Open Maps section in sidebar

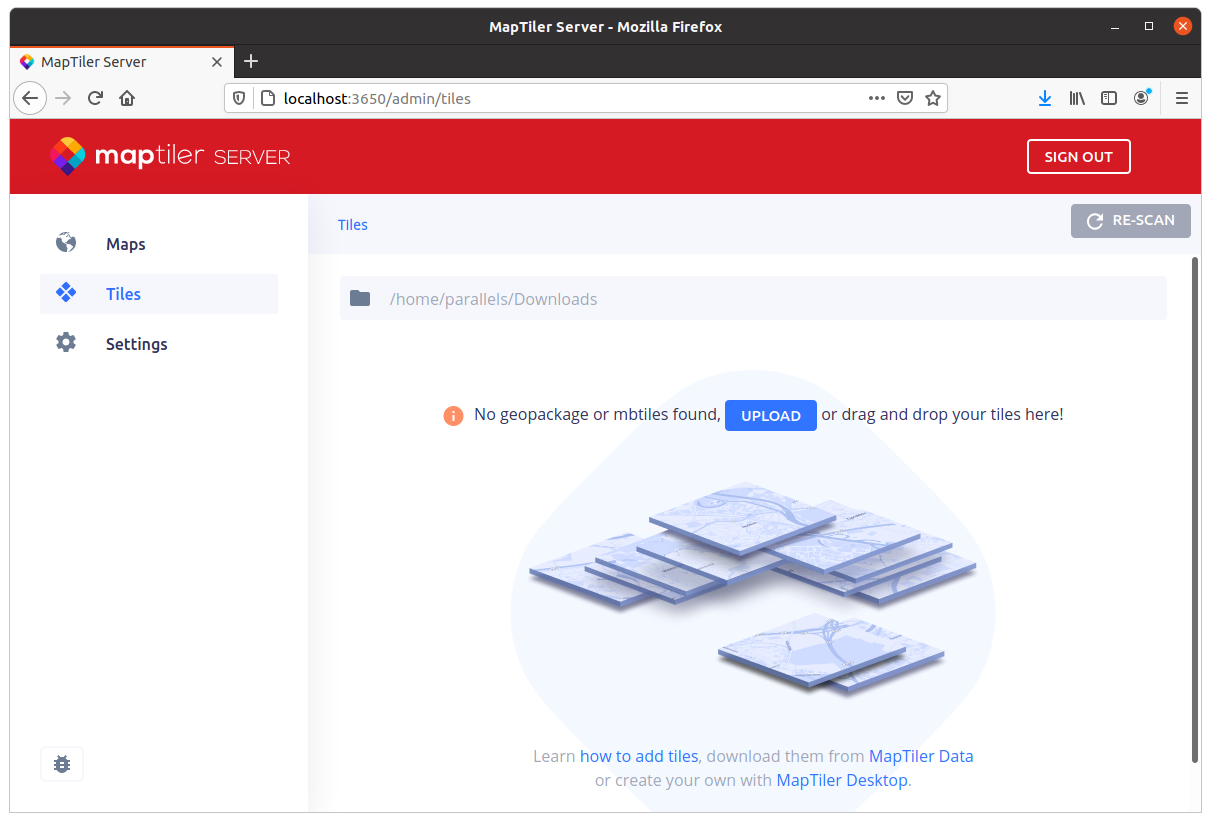[125, 244]
